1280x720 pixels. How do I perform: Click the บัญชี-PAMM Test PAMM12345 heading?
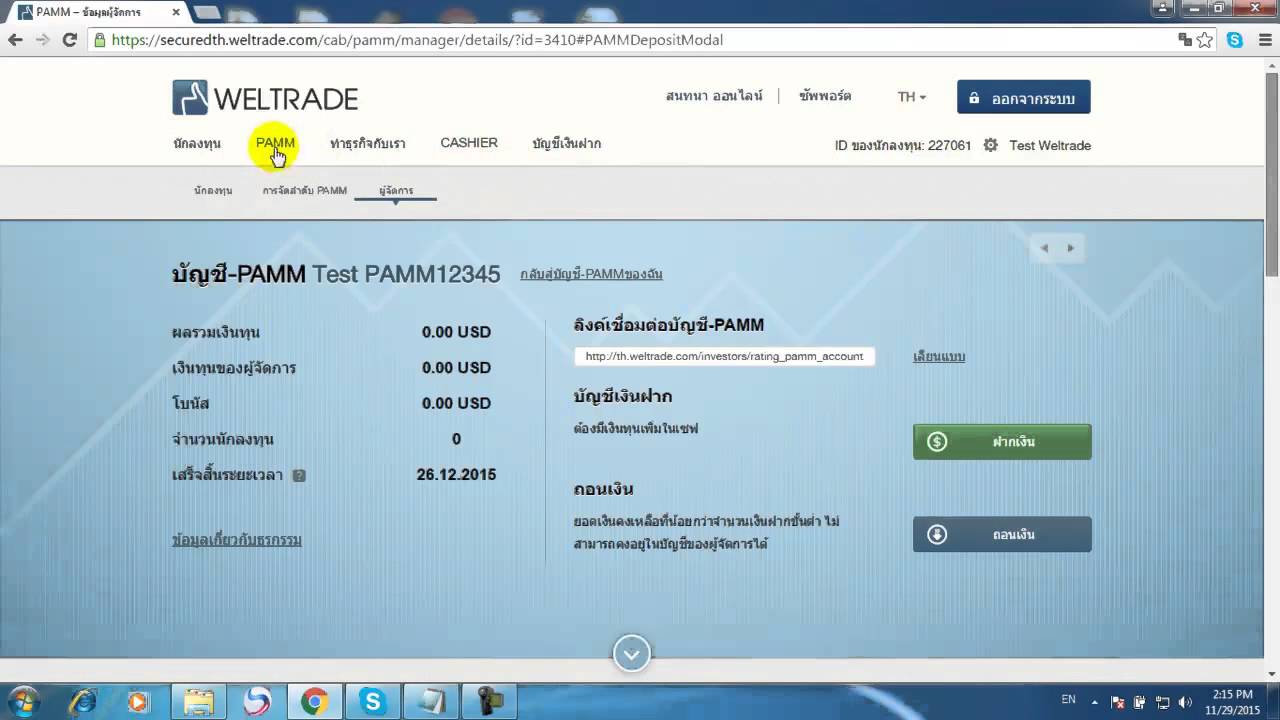pyautogui.click(x=336, y=274)
